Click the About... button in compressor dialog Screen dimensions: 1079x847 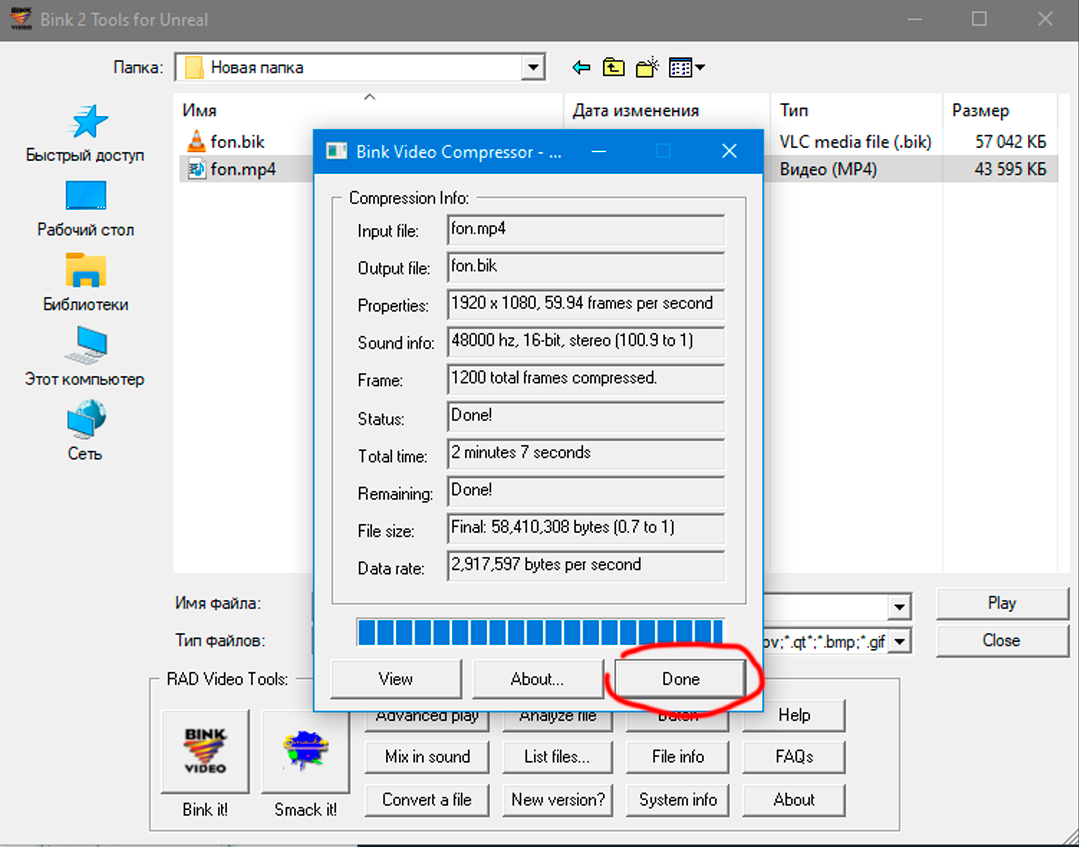pyautogui.click(x=537, y=678)
